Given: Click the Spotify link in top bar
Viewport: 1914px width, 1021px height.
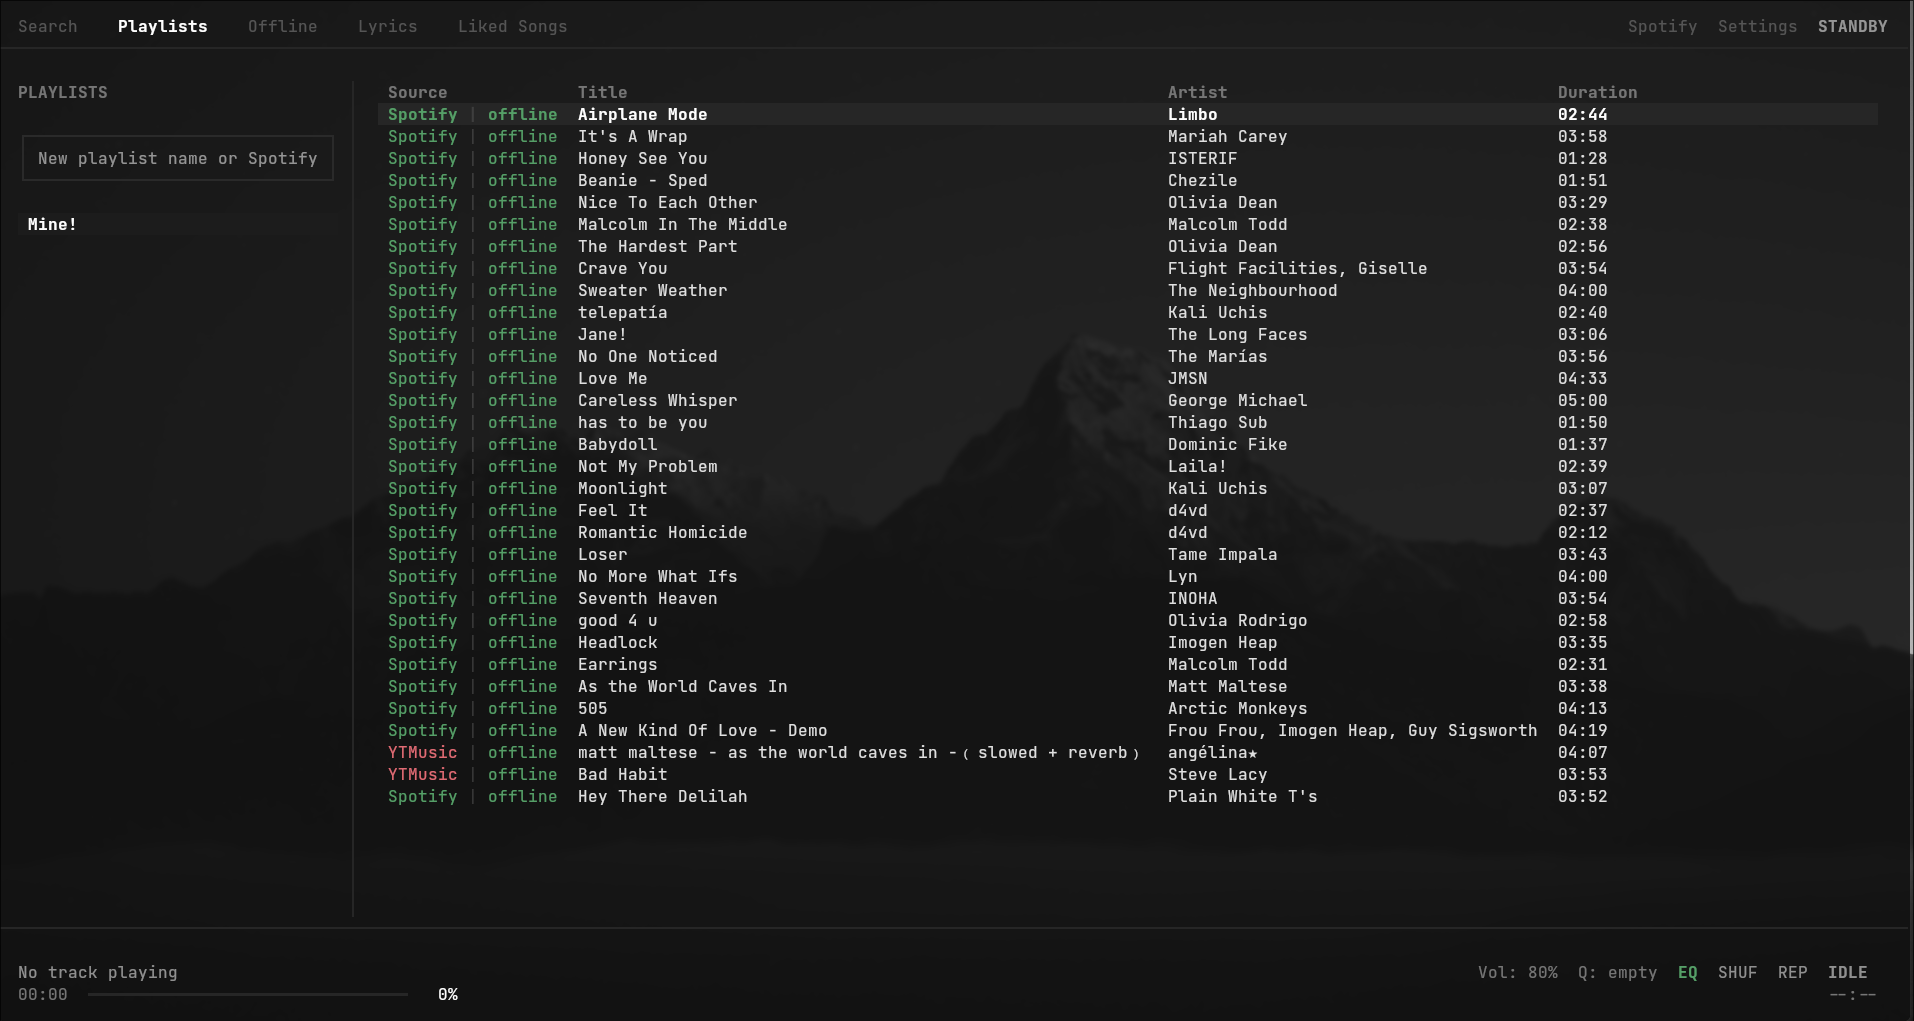Looking at the screenshot, I should [1662, 26].
